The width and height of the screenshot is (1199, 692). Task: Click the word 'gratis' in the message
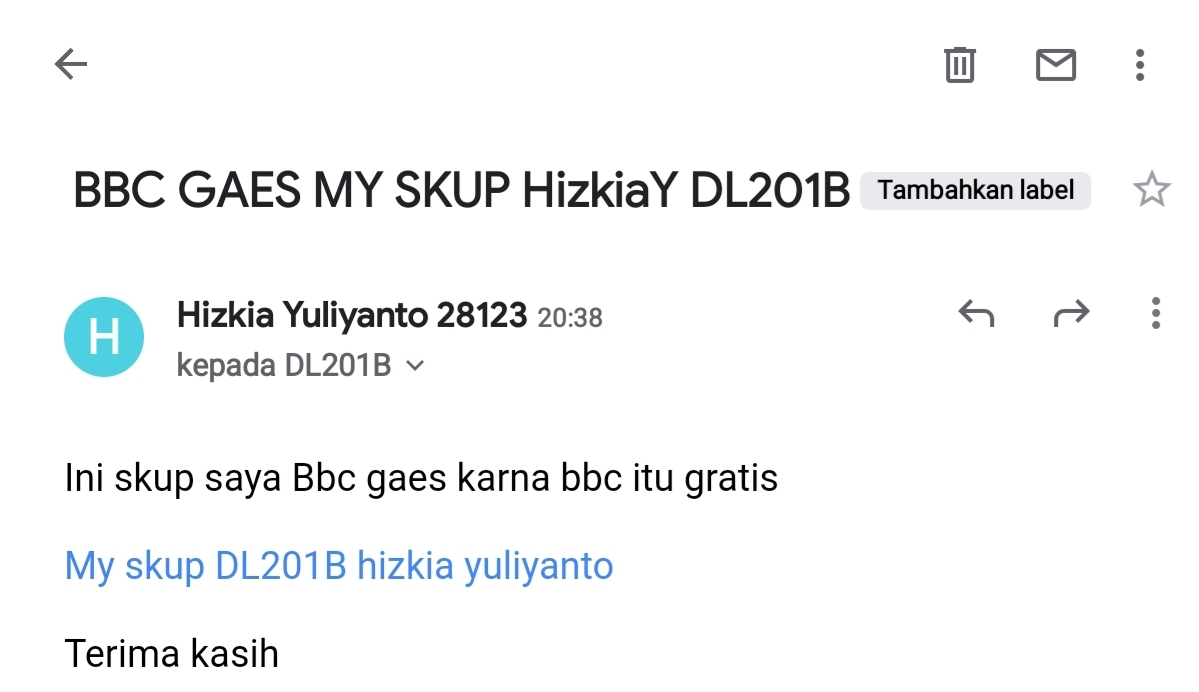pyautogui.click(x=731, y=479)
